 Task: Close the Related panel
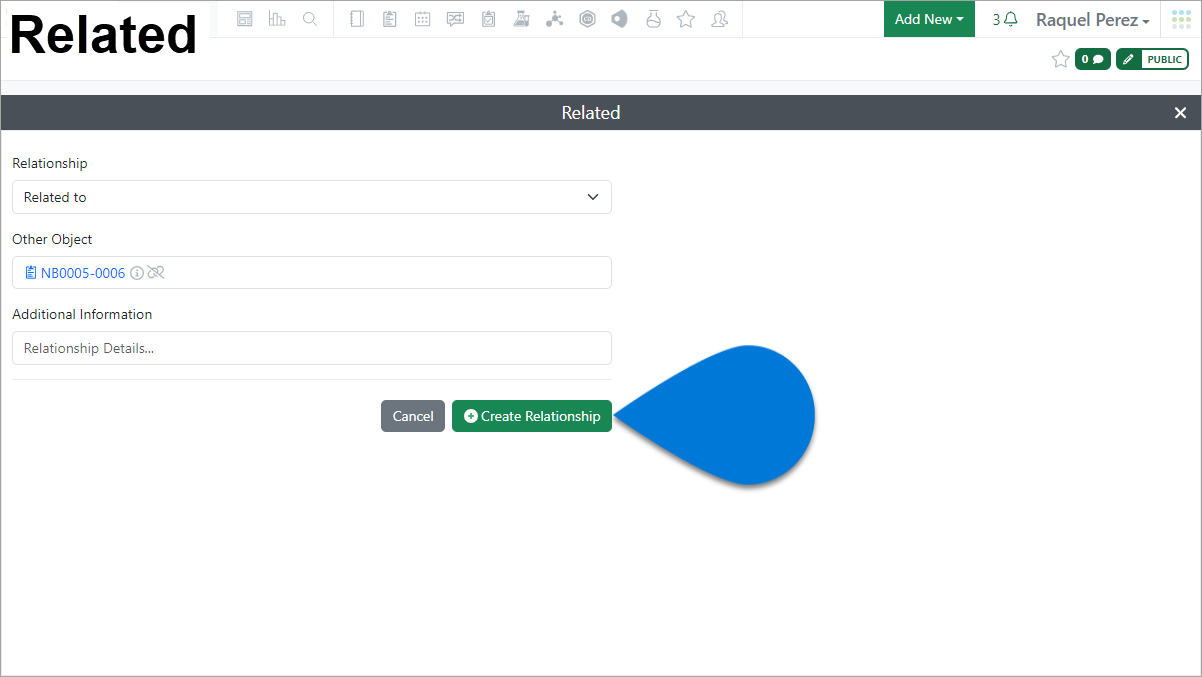click(1180, 113)
